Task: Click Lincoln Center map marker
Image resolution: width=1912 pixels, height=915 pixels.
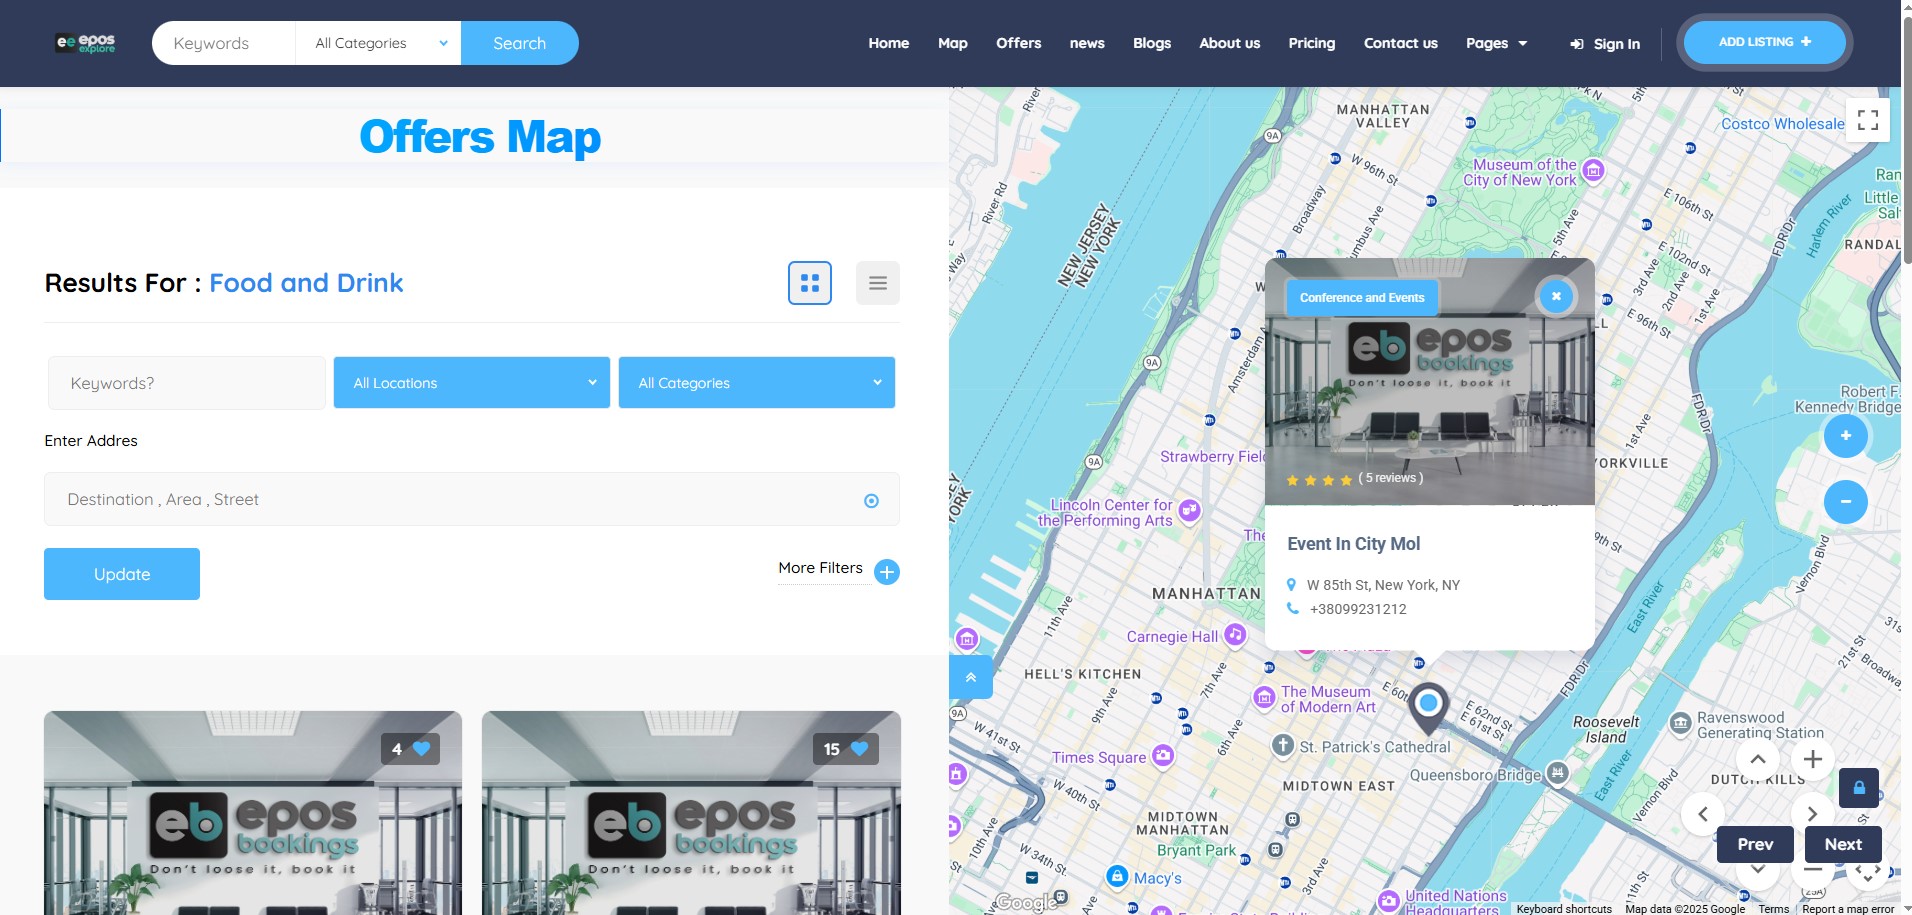Action: pos(1189,511)
